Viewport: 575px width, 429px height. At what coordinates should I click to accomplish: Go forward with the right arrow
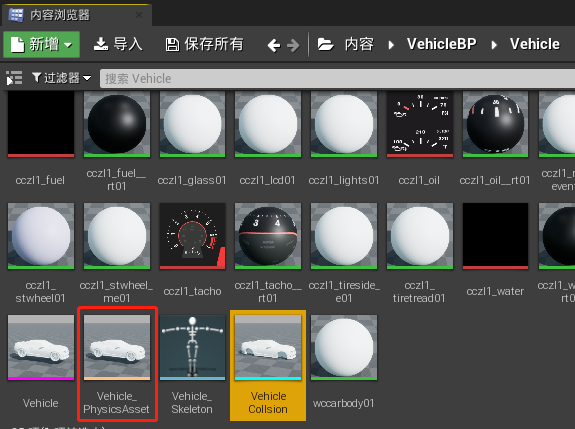[x=293, y=45]
